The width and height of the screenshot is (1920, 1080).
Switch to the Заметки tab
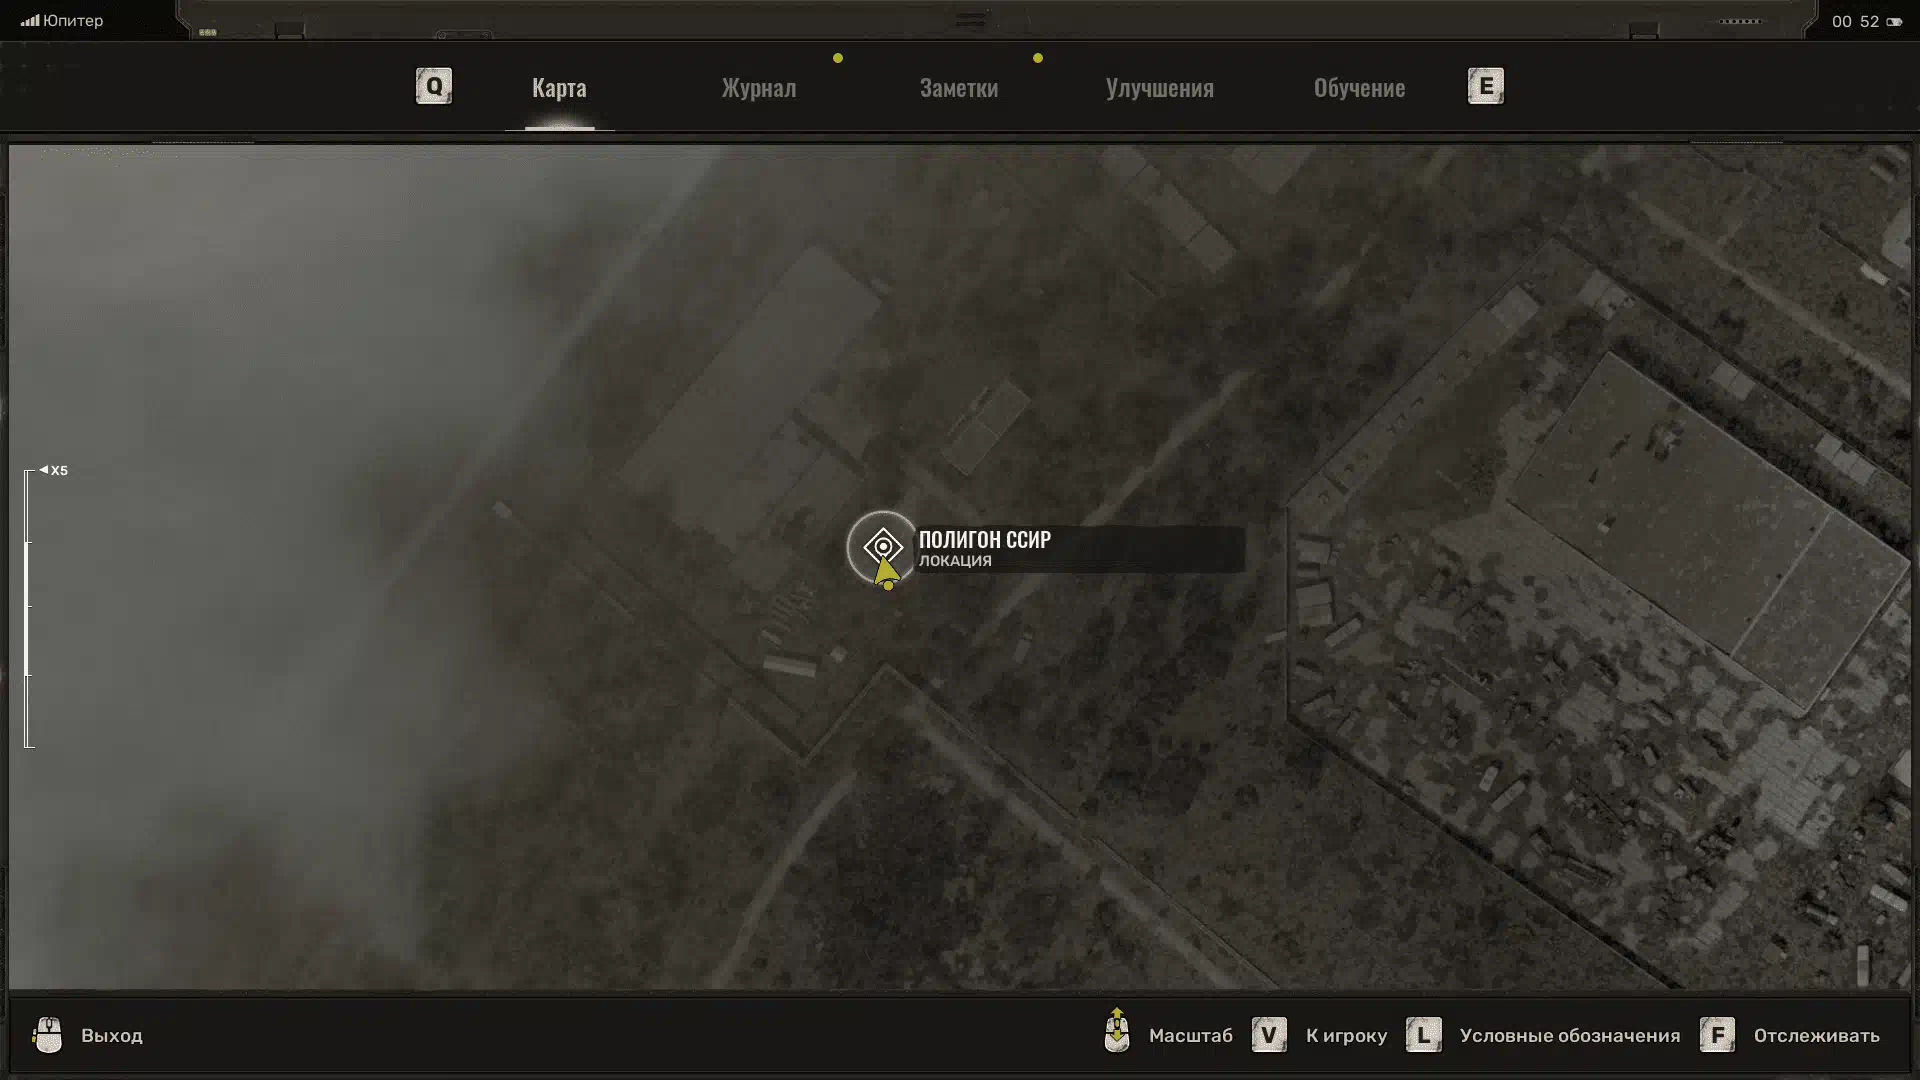point(958,88)
